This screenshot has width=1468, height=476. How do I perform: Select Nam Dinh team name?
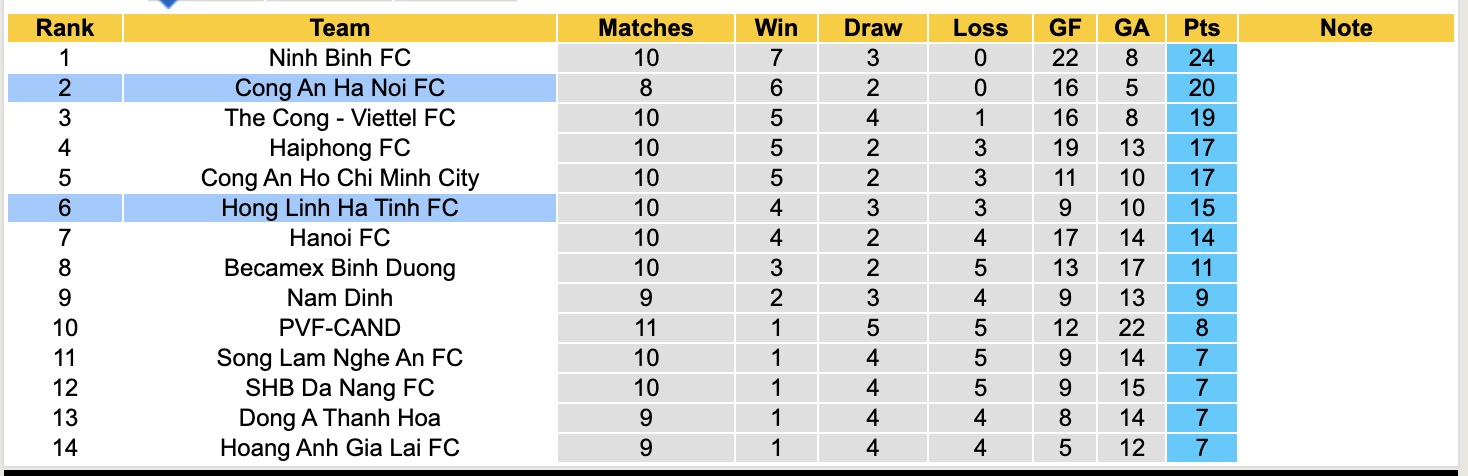pos(340,298)
